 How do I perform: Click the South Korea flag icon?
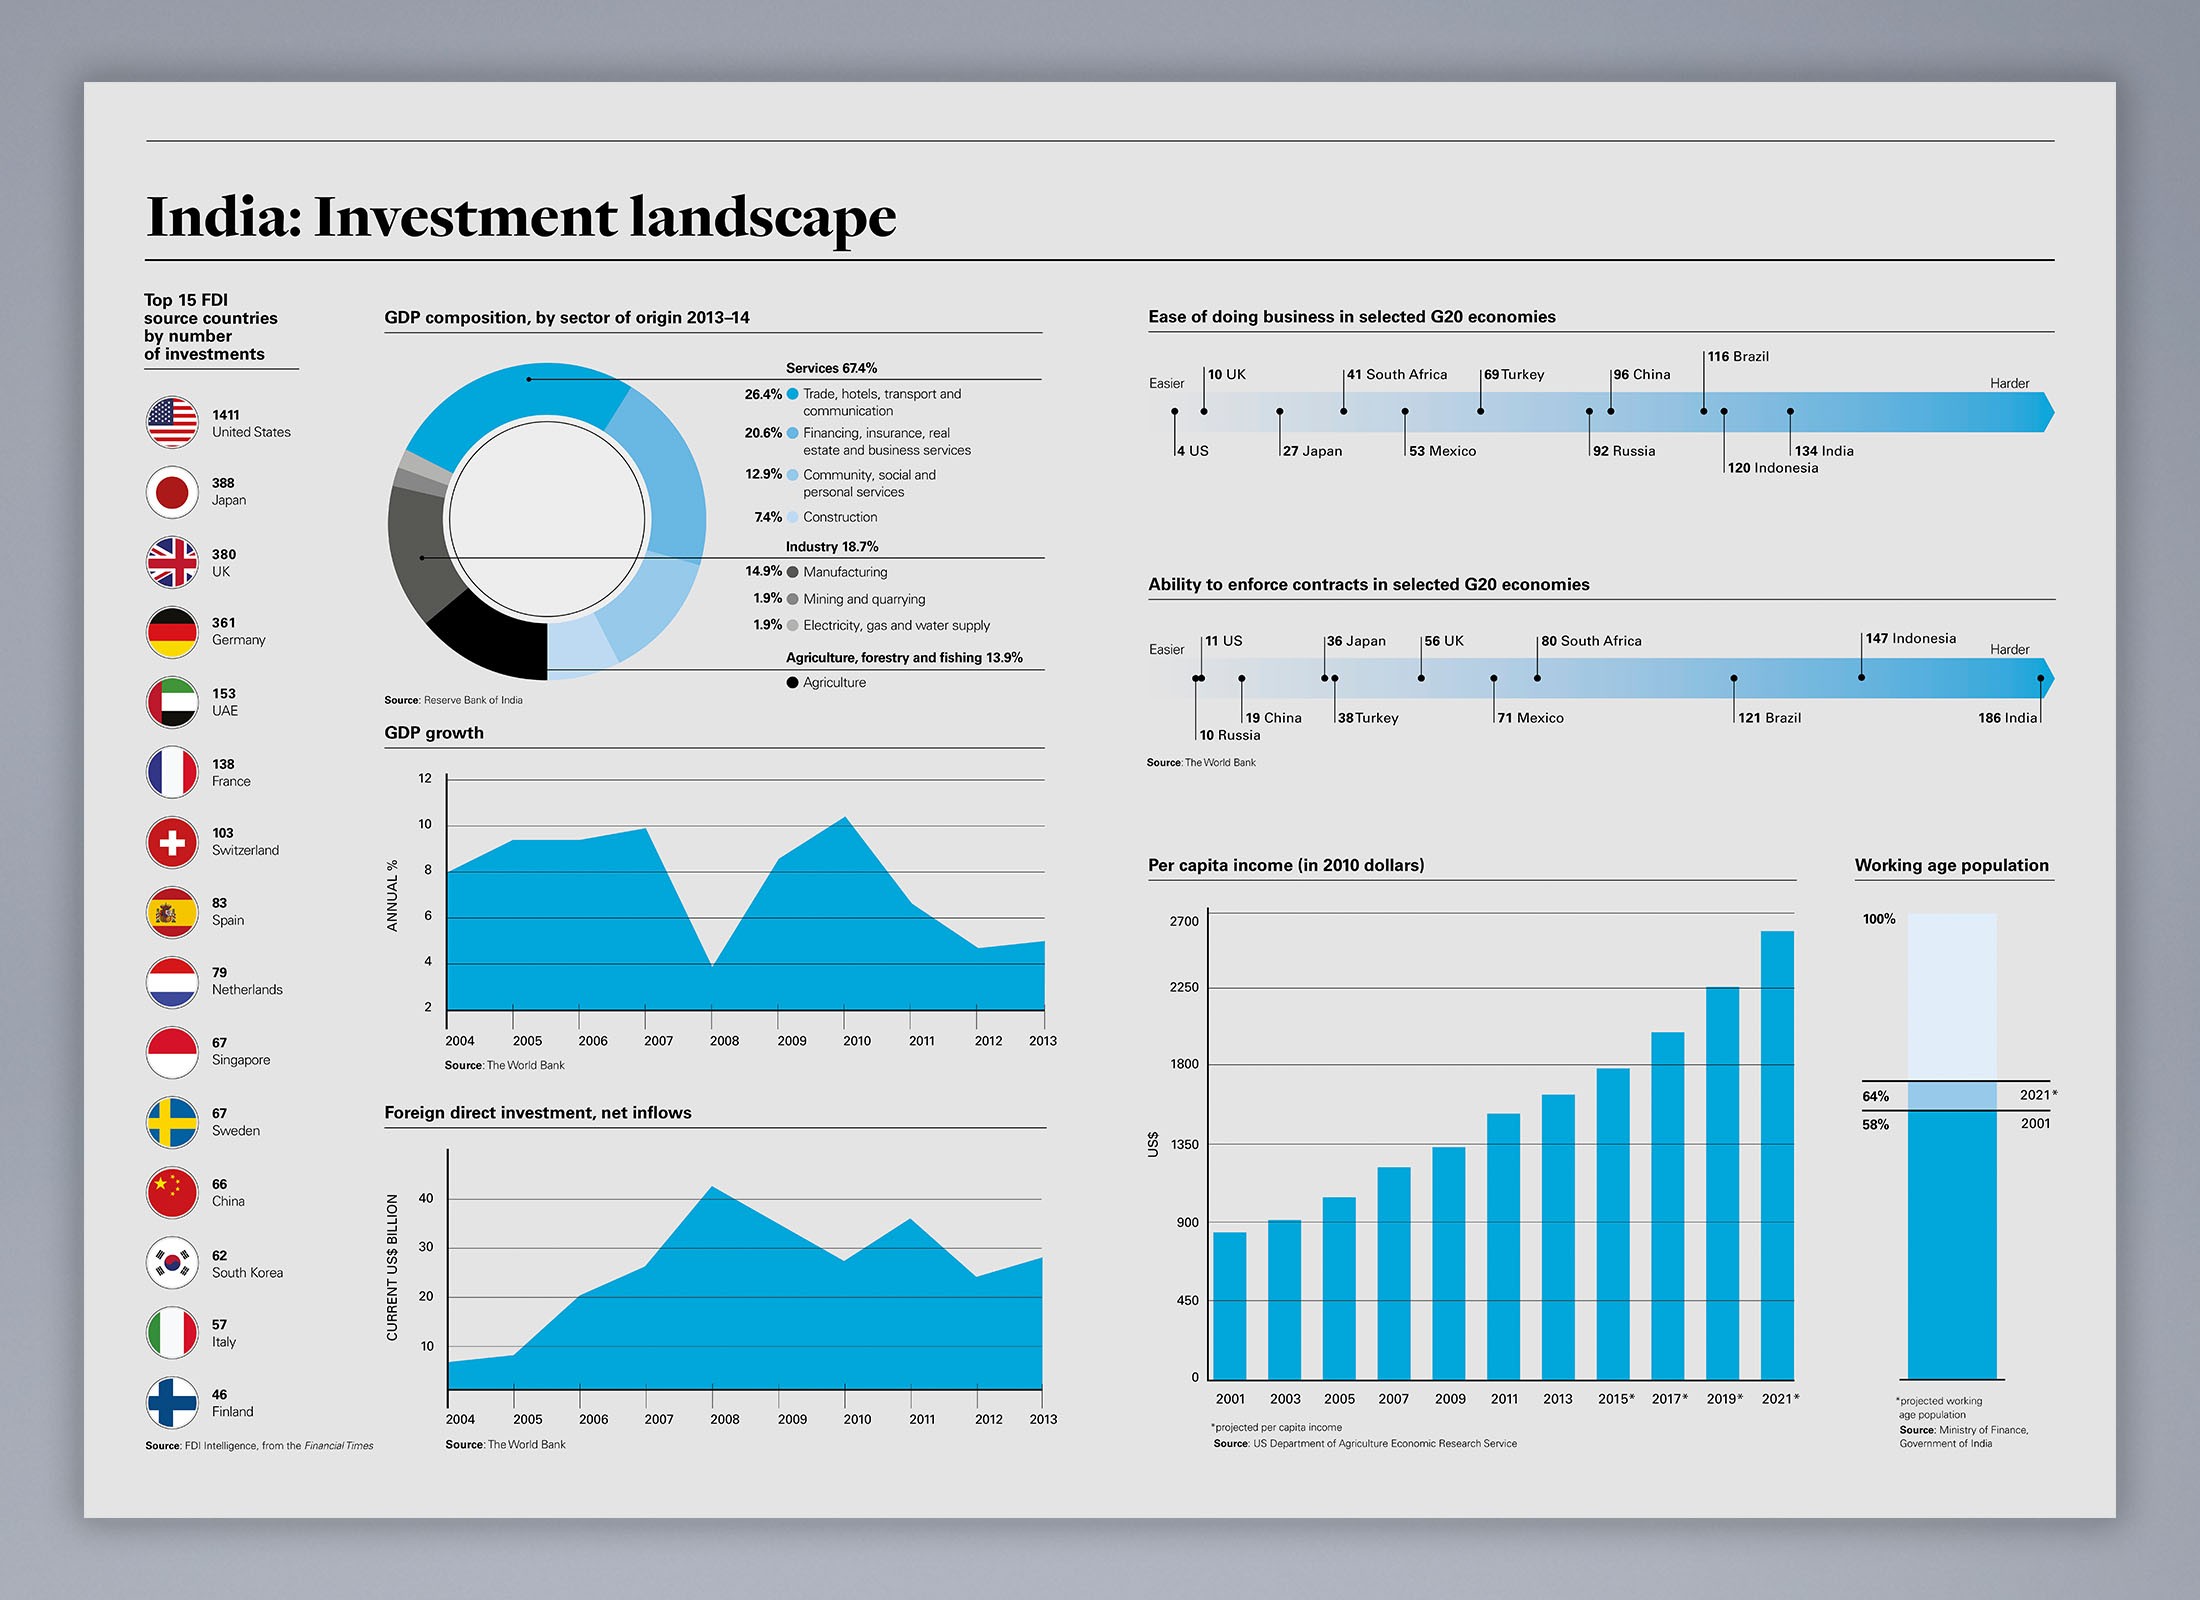172,1263
